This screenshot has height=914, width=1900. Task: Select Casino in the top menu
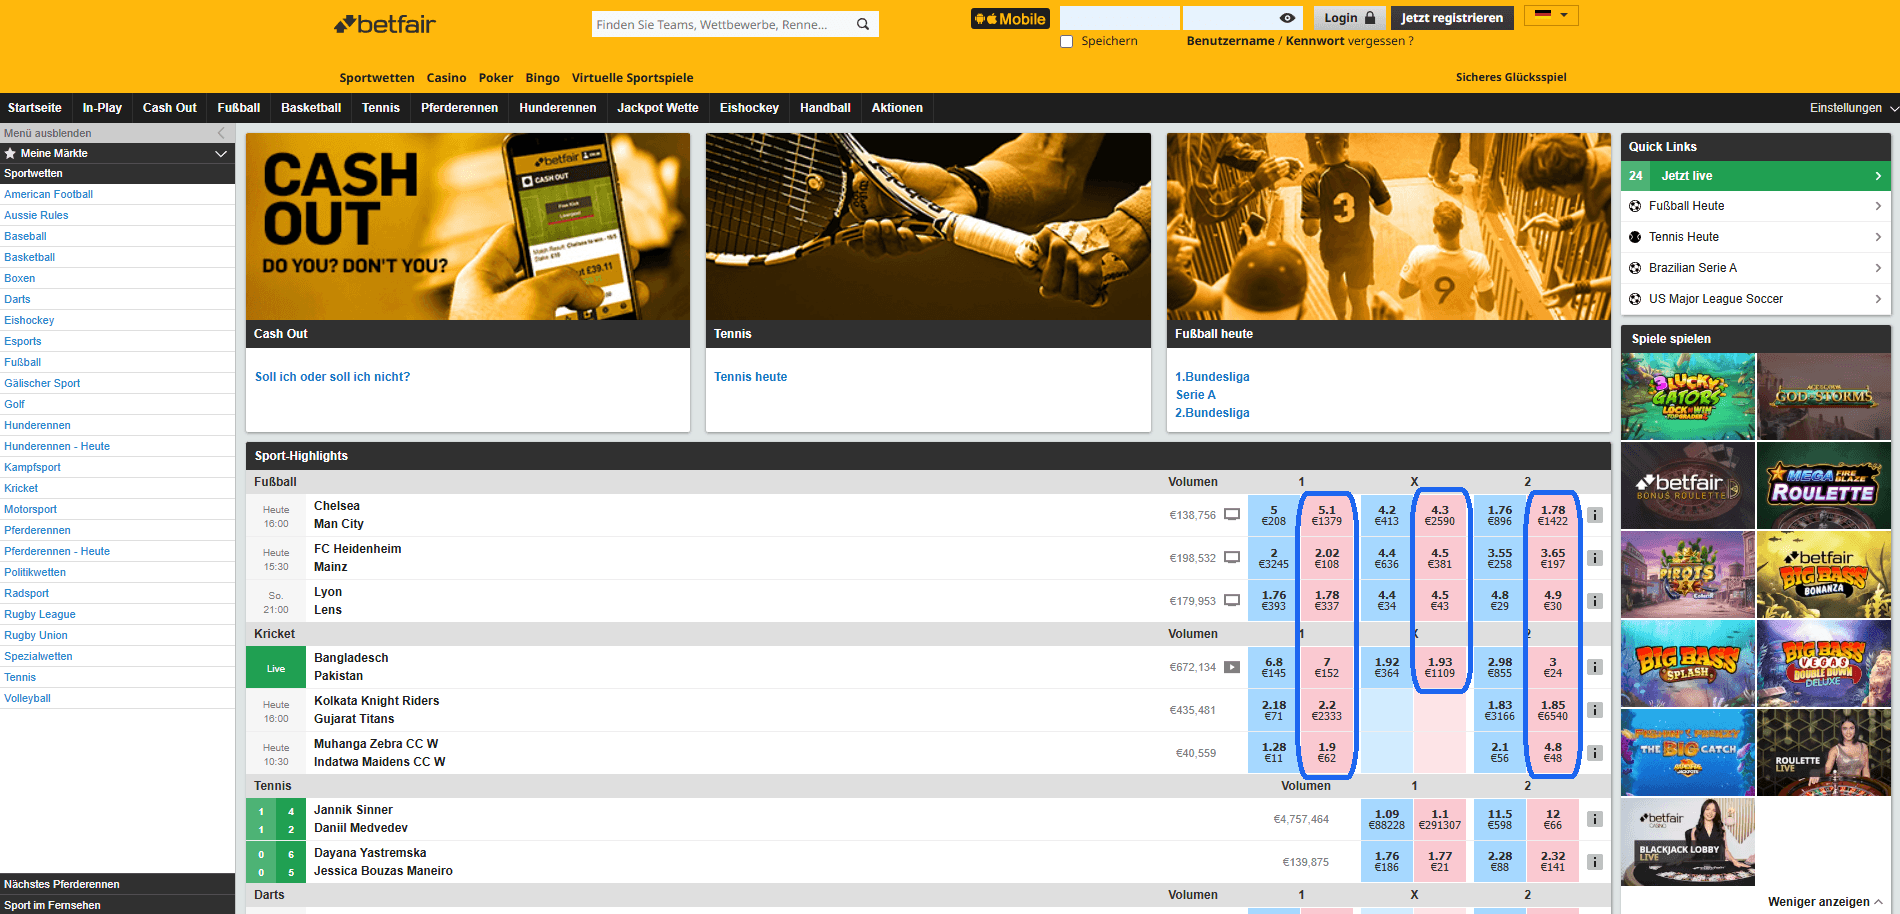coord(446,78)
